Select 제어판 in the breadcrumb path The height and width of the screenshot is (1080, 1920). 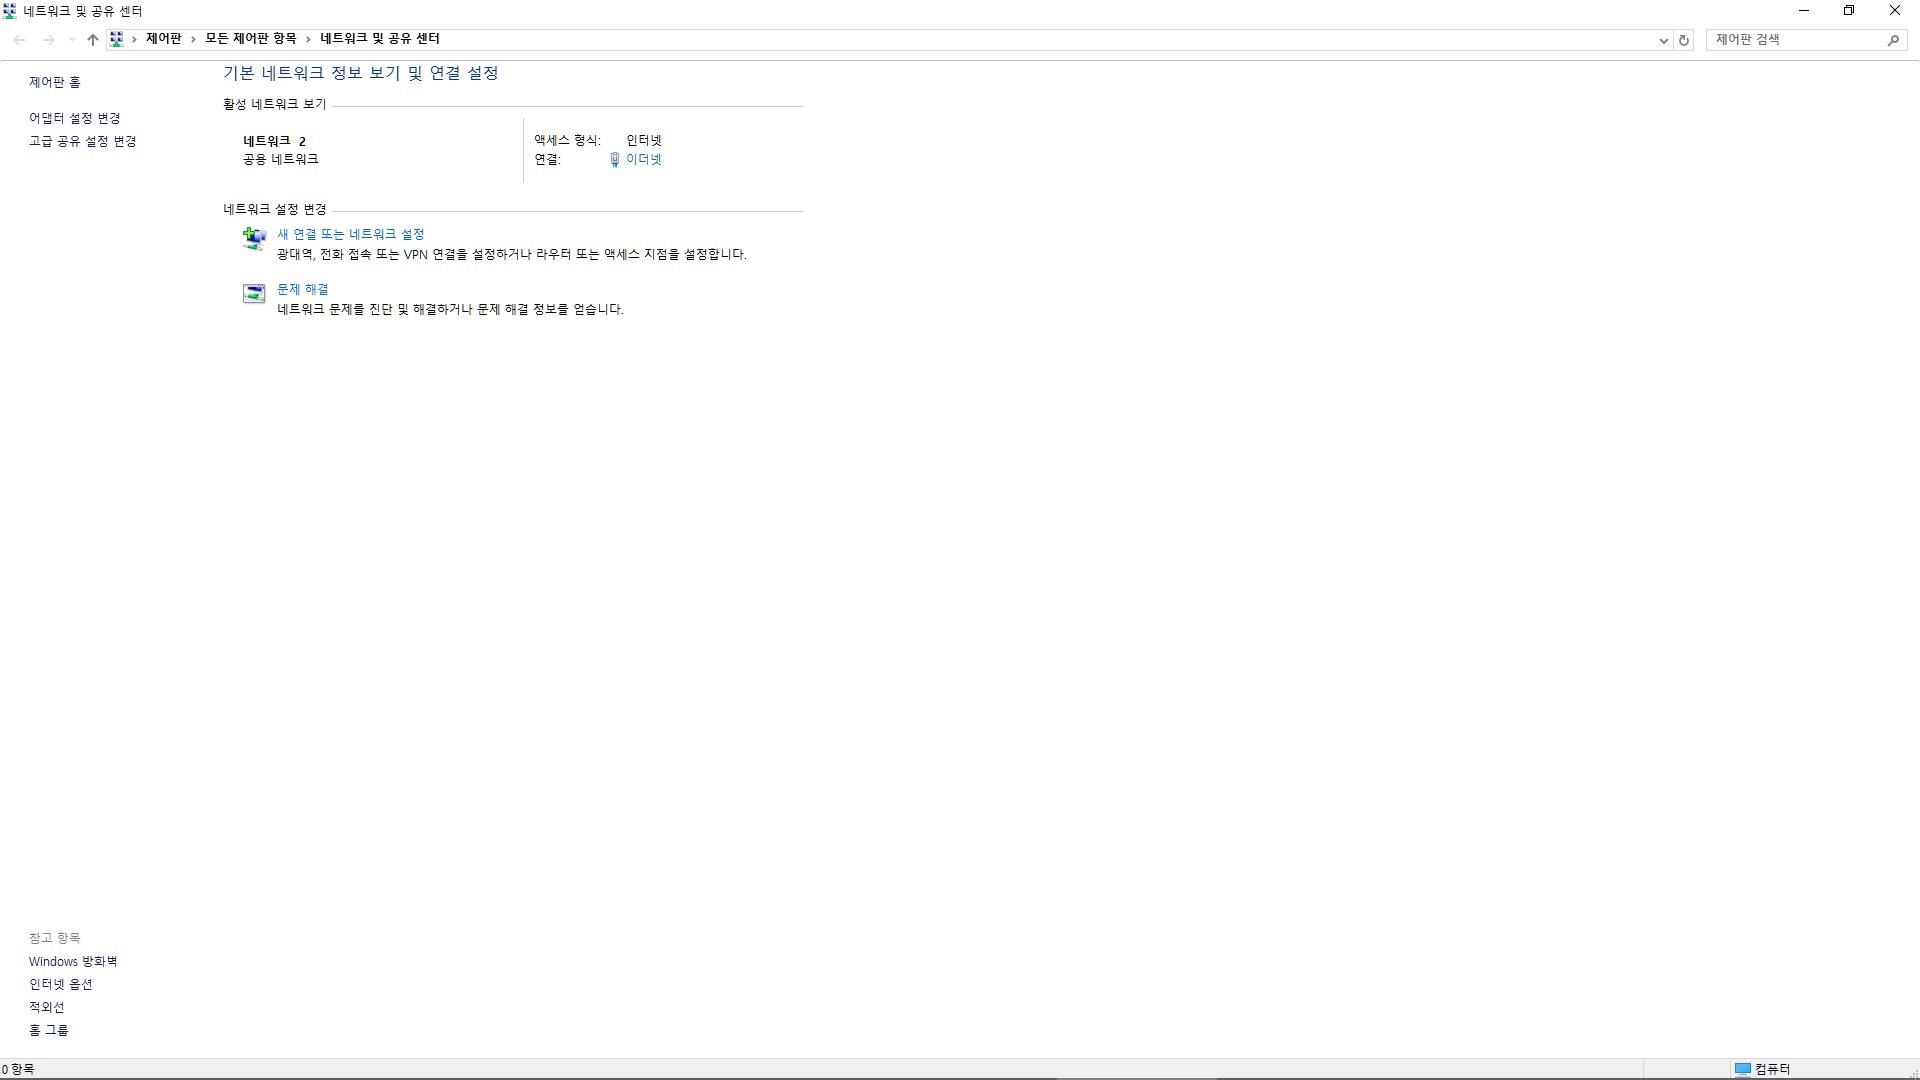pos(164,39)
